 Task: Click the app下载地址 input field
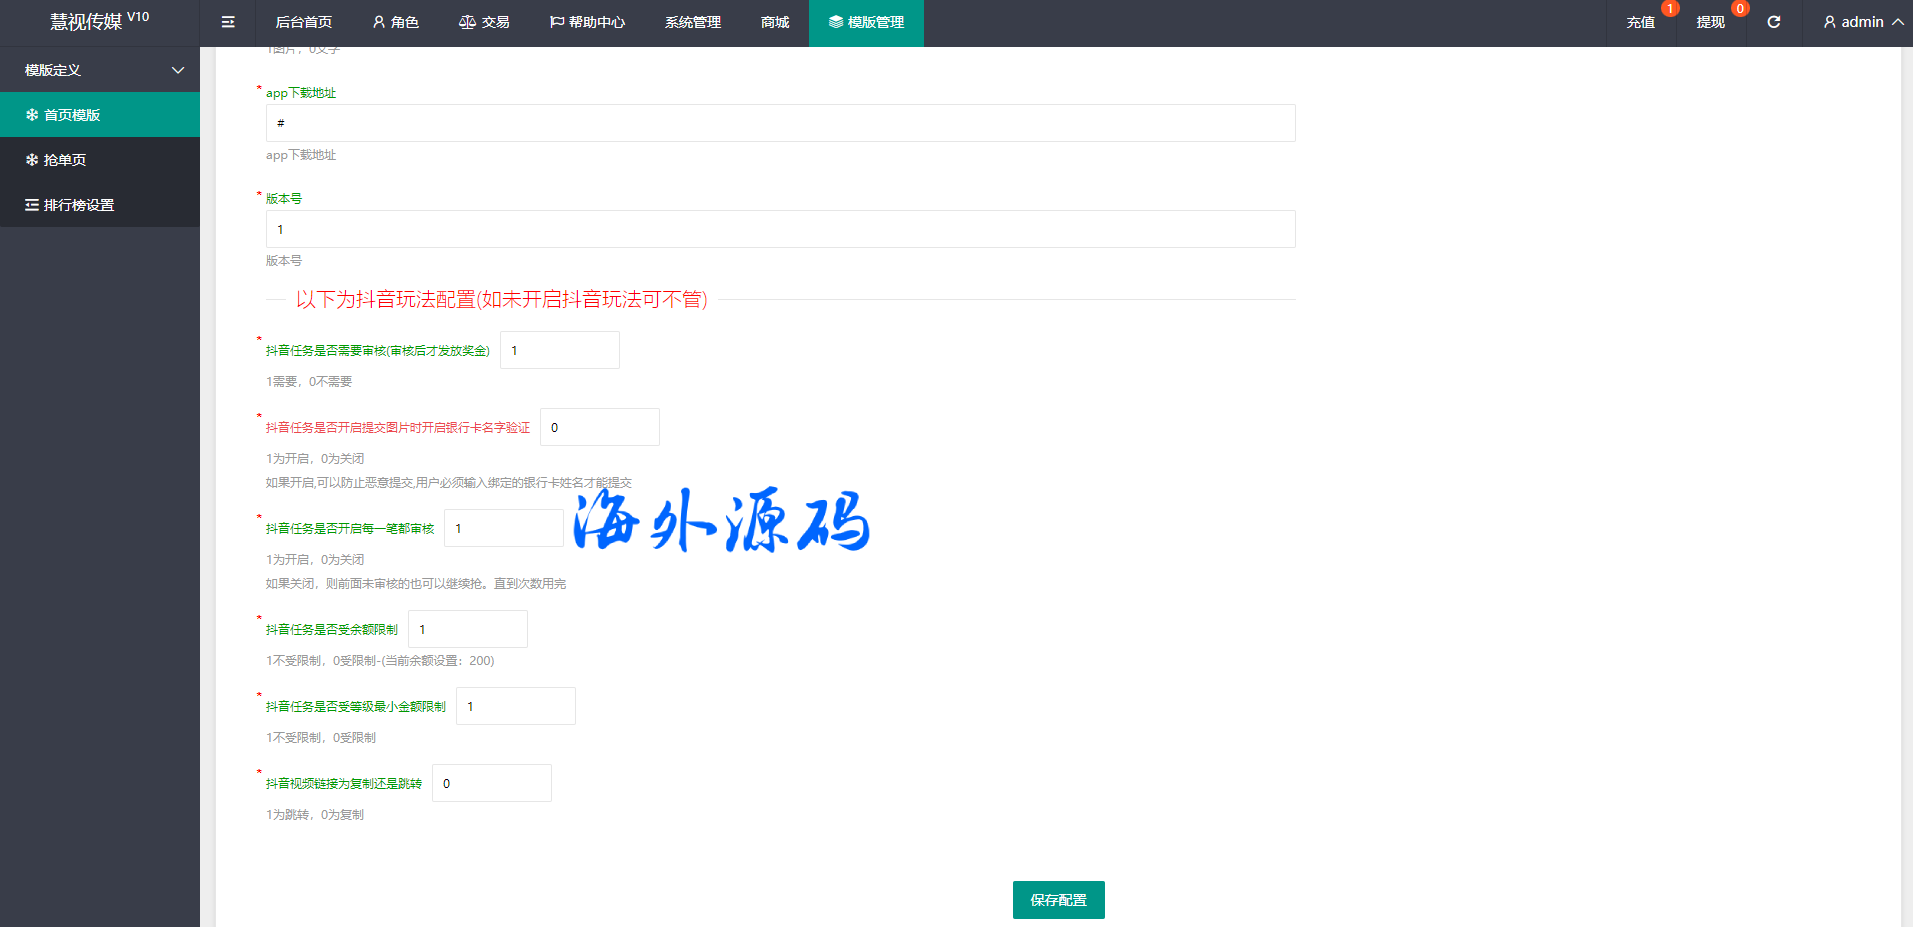[x=780, y=123]
